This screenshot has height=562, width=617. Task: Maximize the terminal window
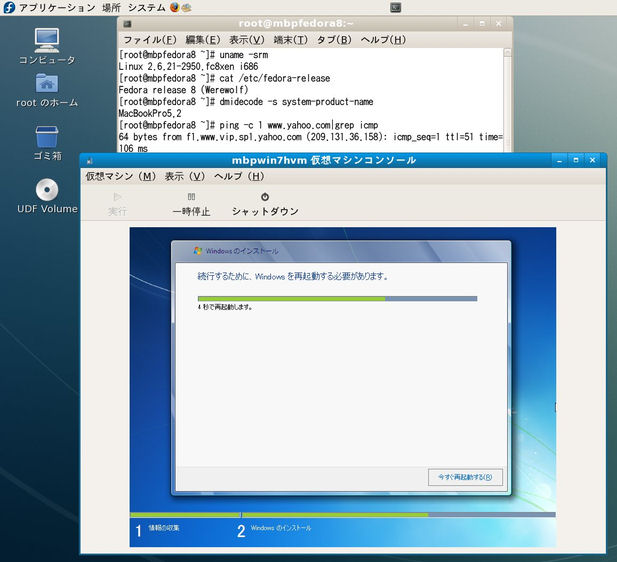[x=482, y=24]
